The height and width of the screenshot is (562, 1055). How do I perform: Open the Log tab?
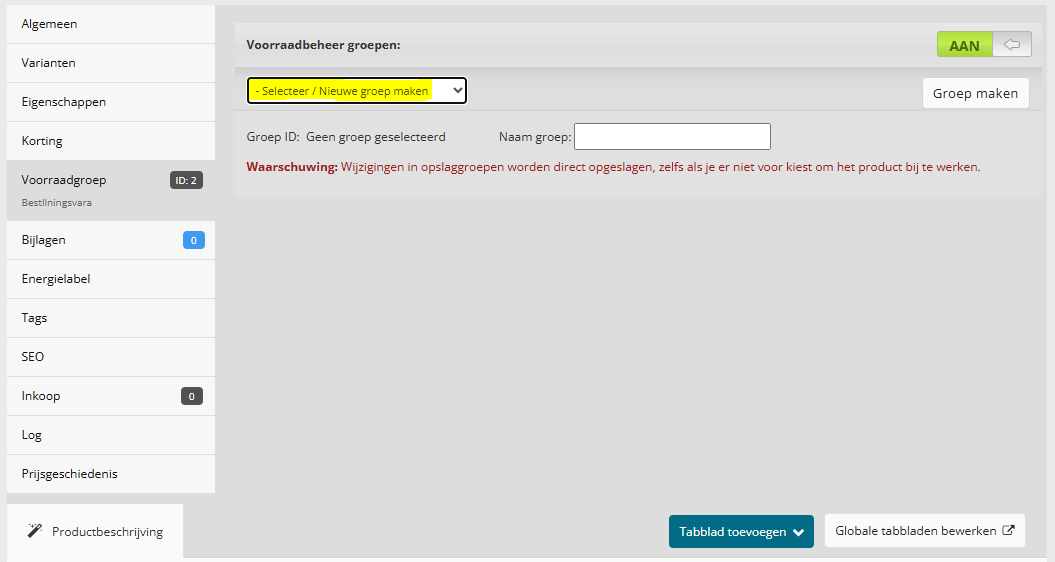pos(111,435)
